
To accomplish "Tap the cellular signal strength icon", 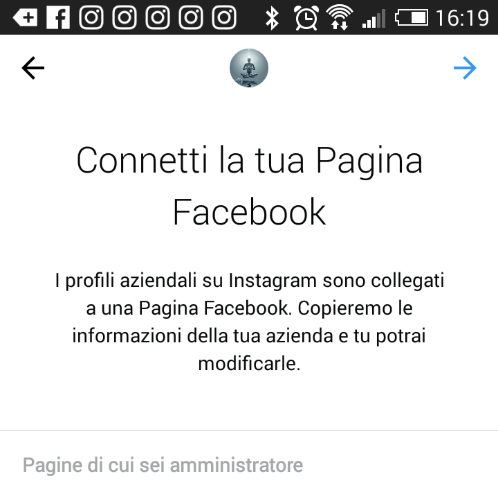I will 373,18.
